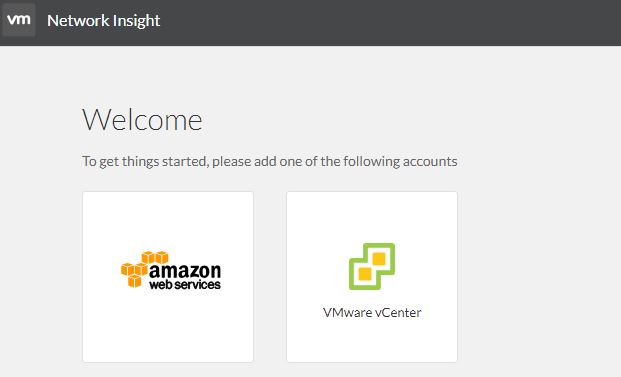Click blank space above the vCenter icon in card
The height and width of the screenshot is (377, 621).
click(372, 217)
